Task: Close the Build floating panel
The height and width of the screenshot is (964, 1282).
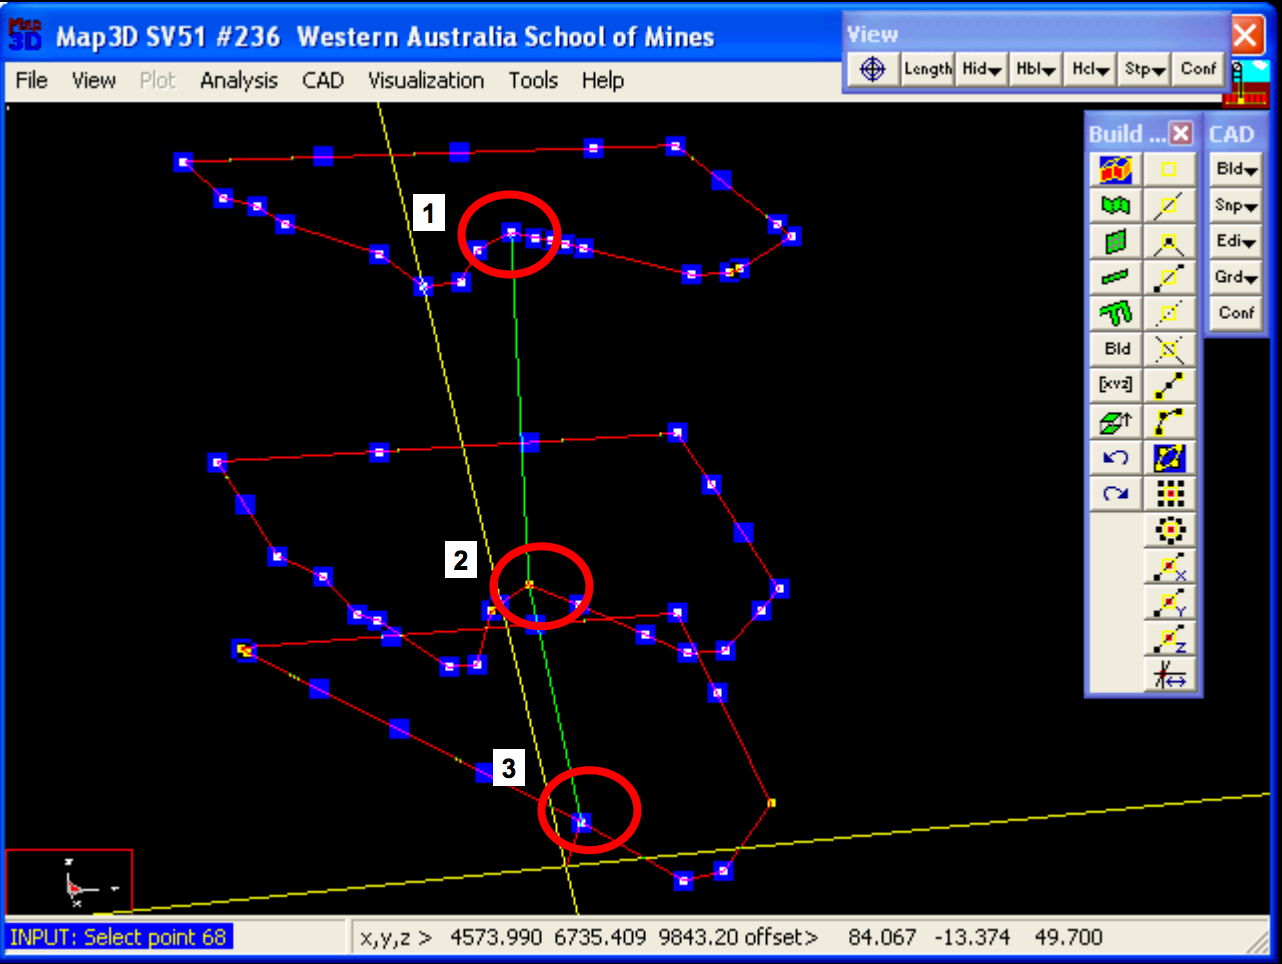Action: pos(1181,133)
